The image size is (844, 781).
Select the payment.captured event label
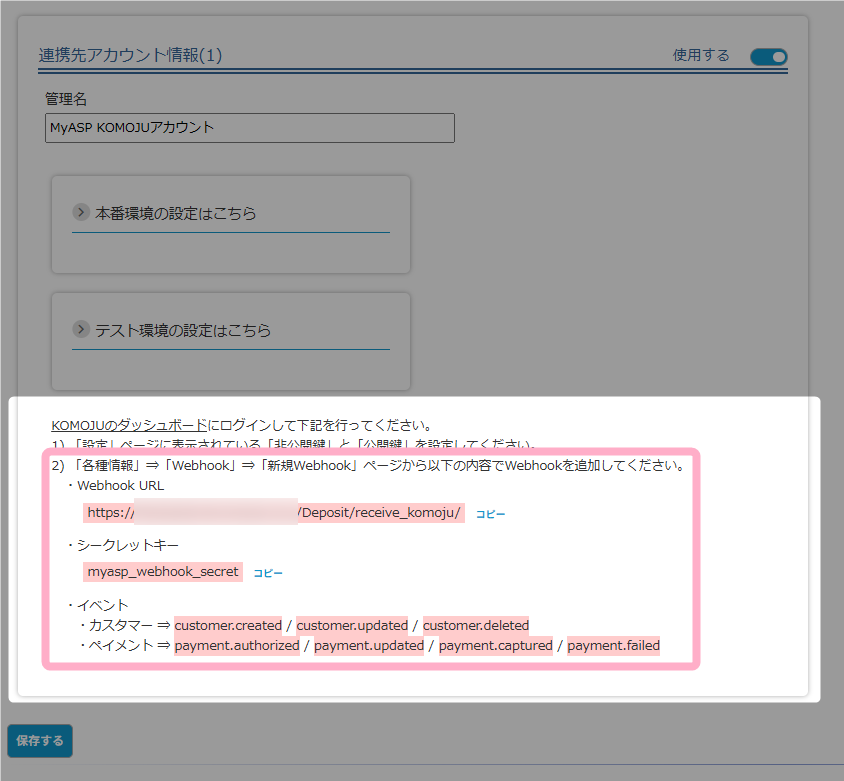point(495,646)
